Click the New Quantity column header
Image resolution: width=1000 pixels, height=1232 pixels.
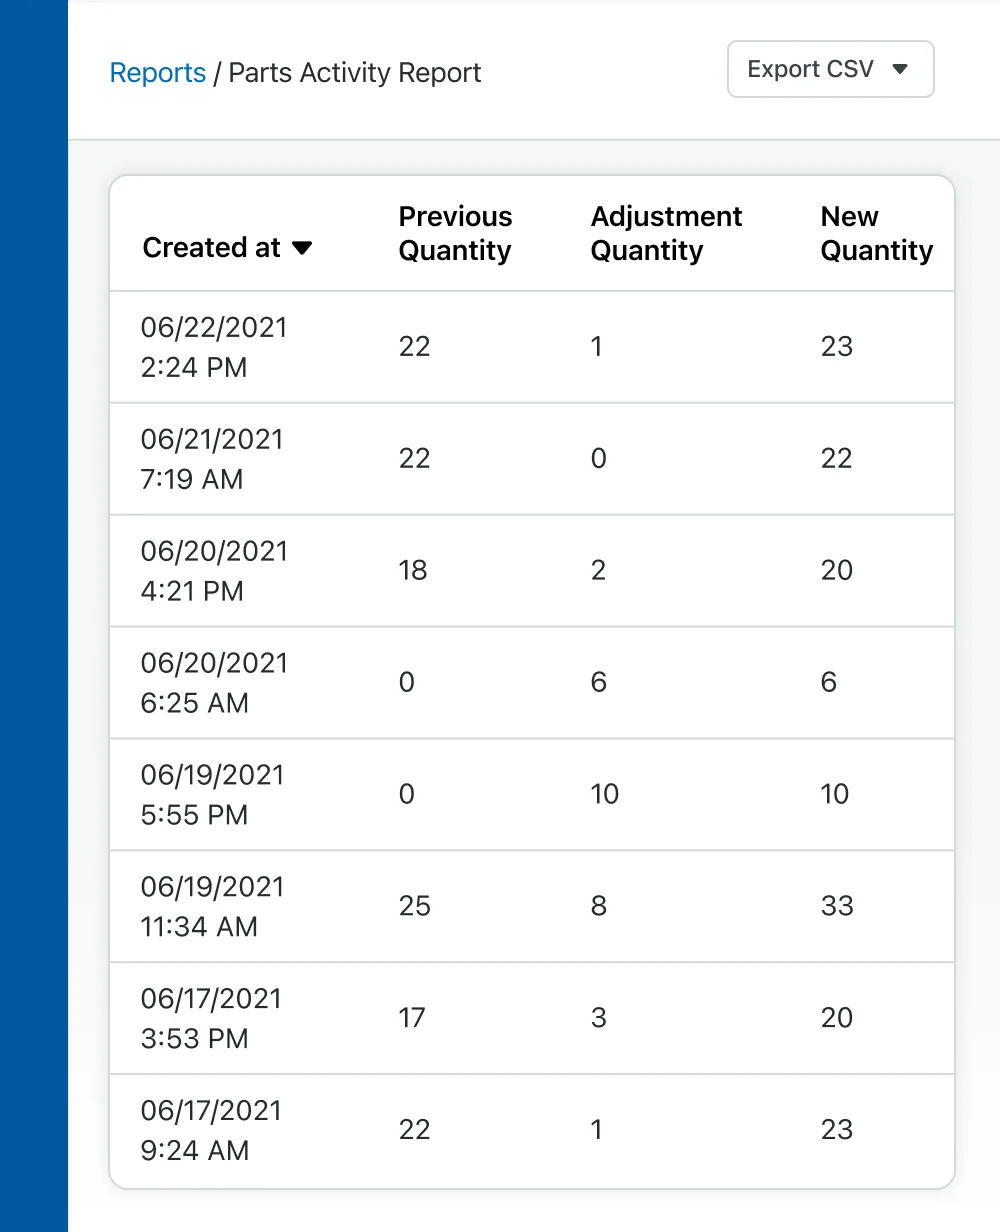pyautogui.click(x=876, y=234)
